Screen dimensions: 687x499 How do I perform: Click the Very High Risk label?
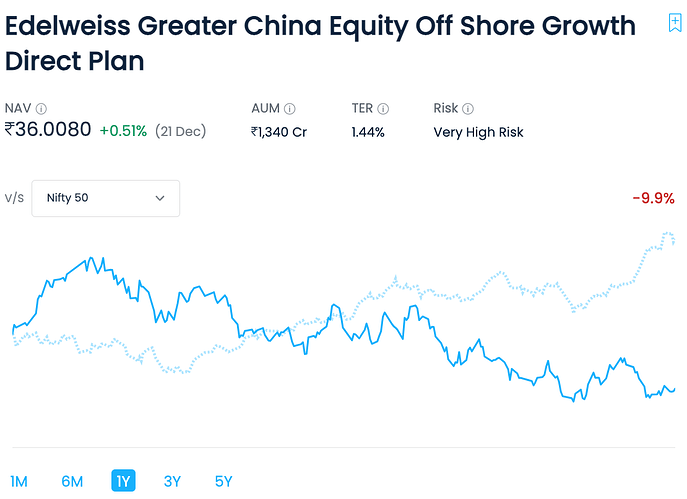click(x=478, y=131)
